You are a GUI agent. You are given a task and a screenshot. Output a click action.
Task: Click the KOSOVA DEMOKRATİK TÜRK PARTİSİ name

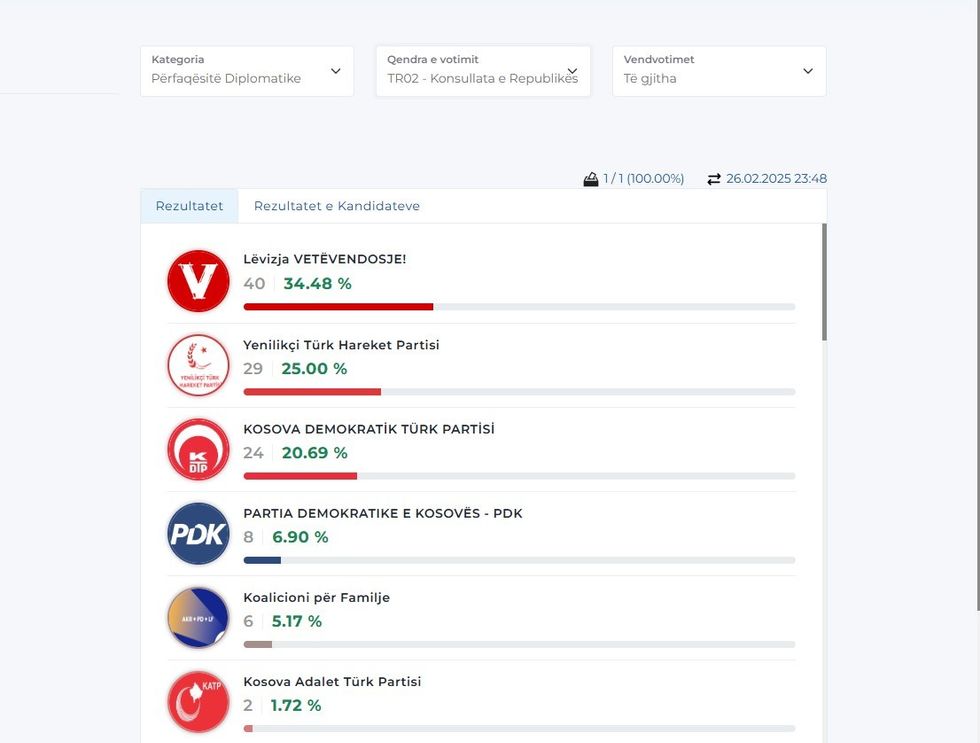coord(369,429)
